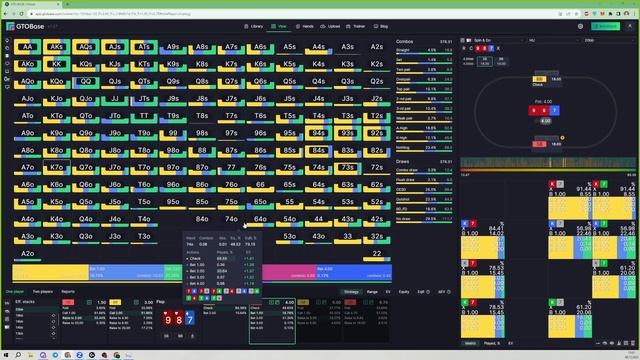Screen dimensions: 640x360
Task: Click the Flush draw row in Draws
Action: tap(424, 180)
